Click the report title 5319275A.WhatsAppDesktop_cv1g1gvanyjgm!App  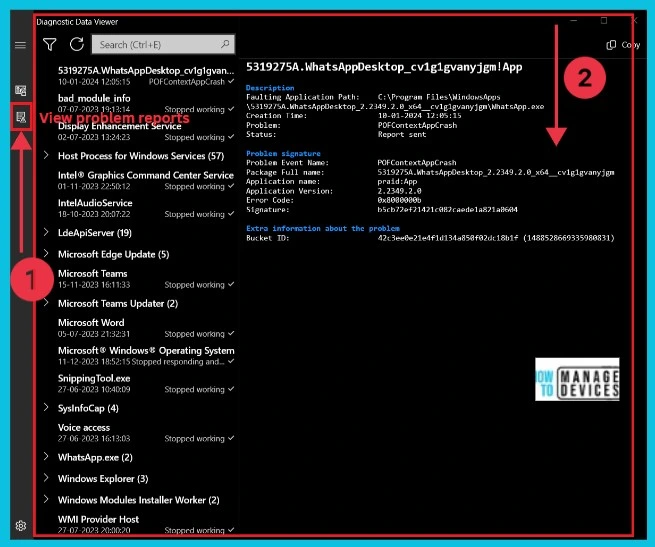tap(384, 67)
